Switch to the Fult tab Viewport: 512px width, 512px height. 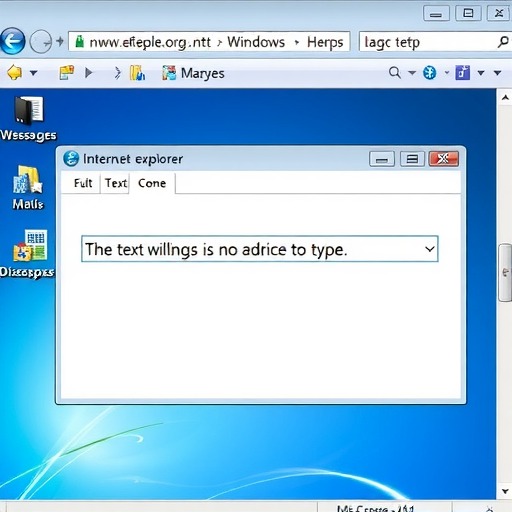pyautogui.click(x=83, y=183)
